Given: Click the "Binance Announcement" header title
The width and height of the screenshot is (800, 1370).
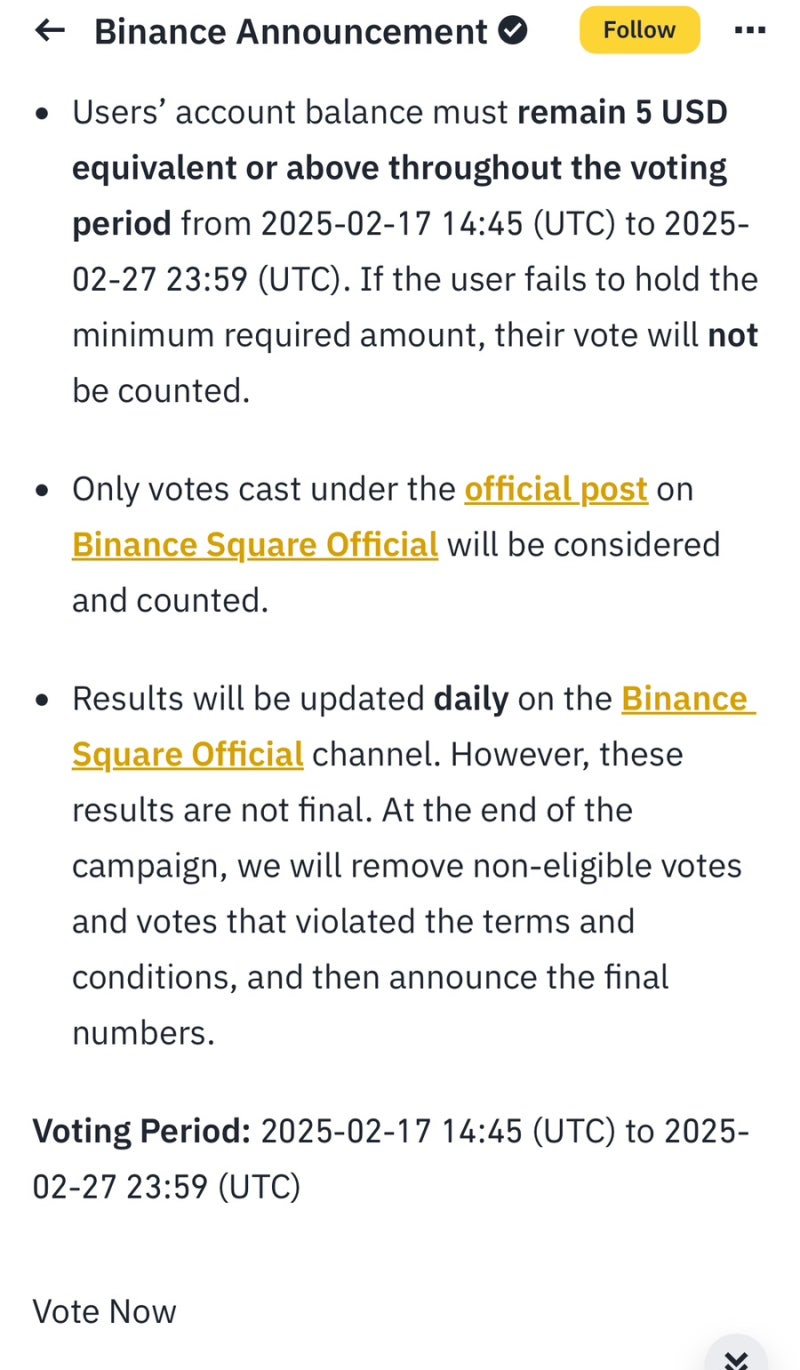Looking at the screenshot, I should point(290,32).
